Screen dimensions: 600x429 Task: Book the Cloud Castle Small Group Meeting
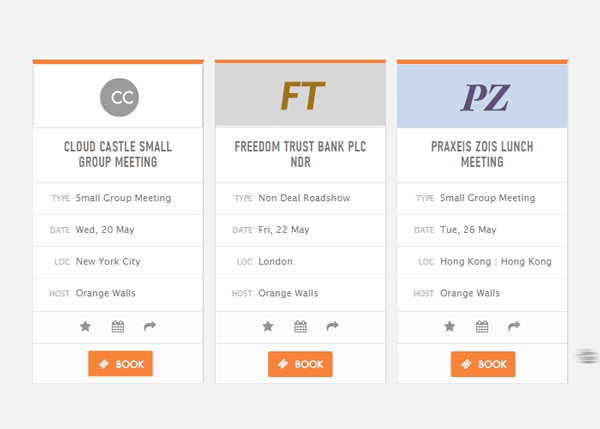point(121,364)
